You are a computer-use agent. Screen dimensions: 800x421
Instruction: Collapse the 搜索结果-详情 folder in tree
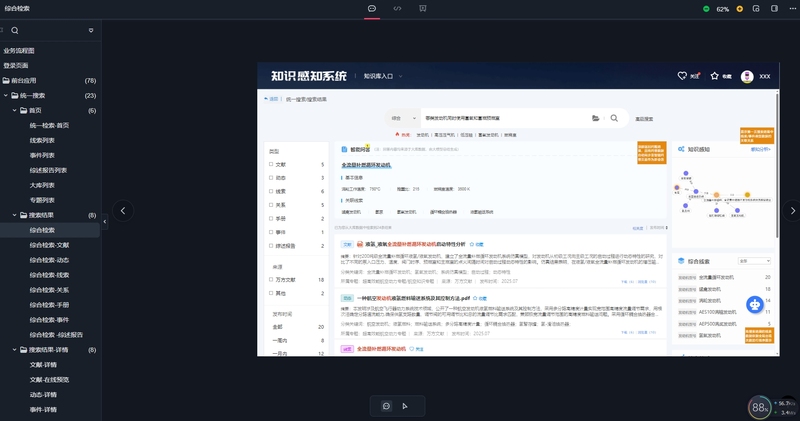(14, 350)
